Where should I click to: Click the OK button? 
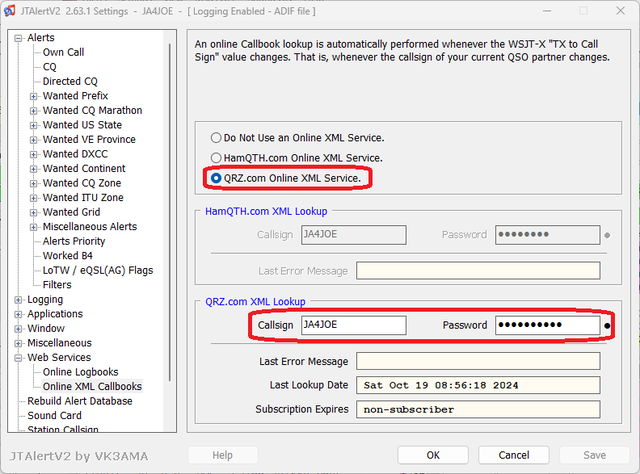click(433, 455)
